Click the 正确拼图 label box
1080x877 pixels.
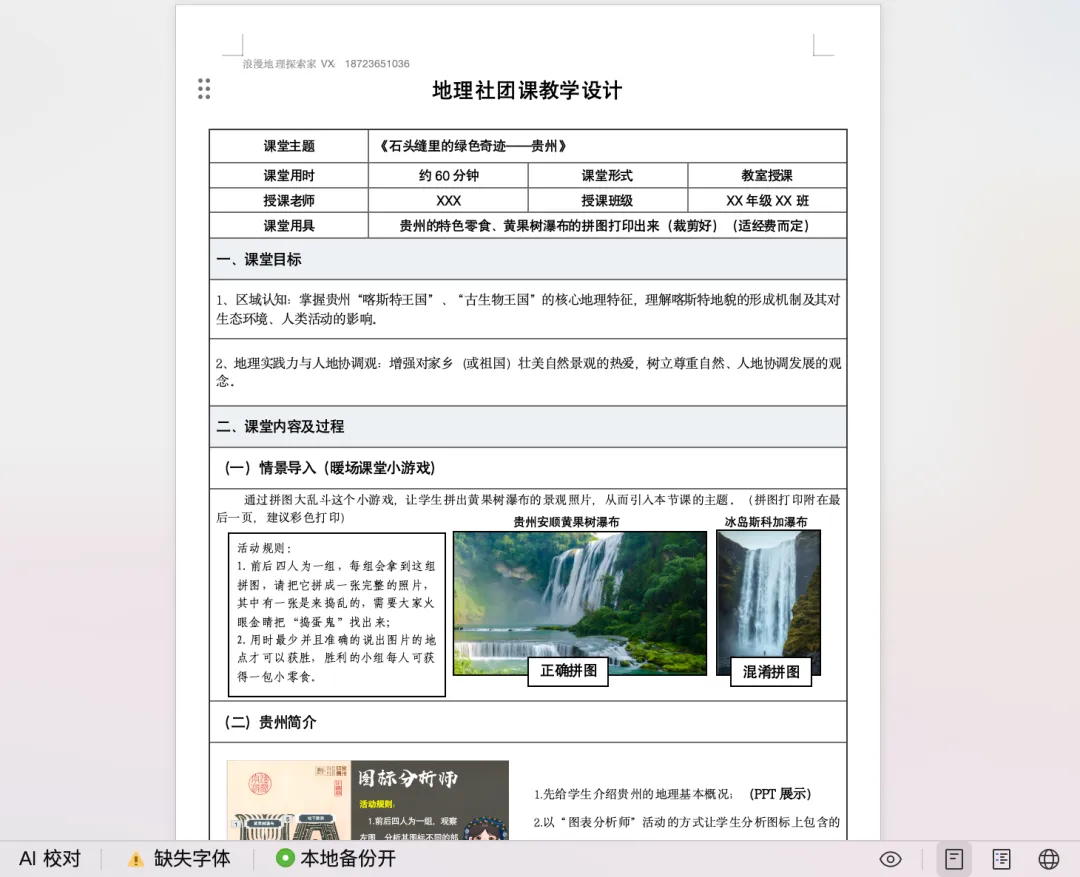568,671
